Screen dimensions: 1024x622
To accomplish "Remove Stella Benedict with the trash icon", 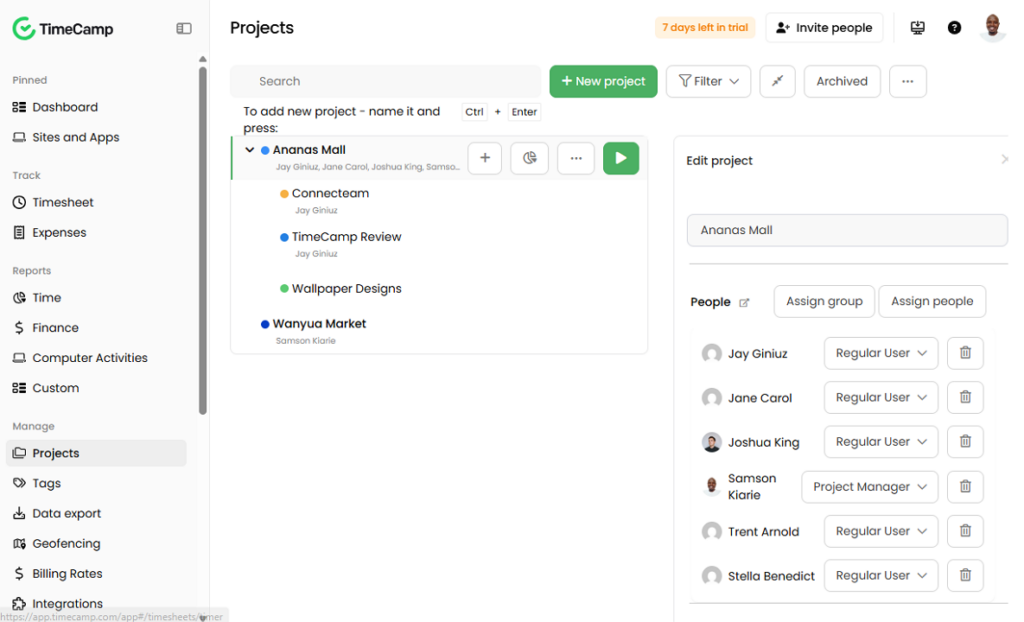I will [965, 576].
